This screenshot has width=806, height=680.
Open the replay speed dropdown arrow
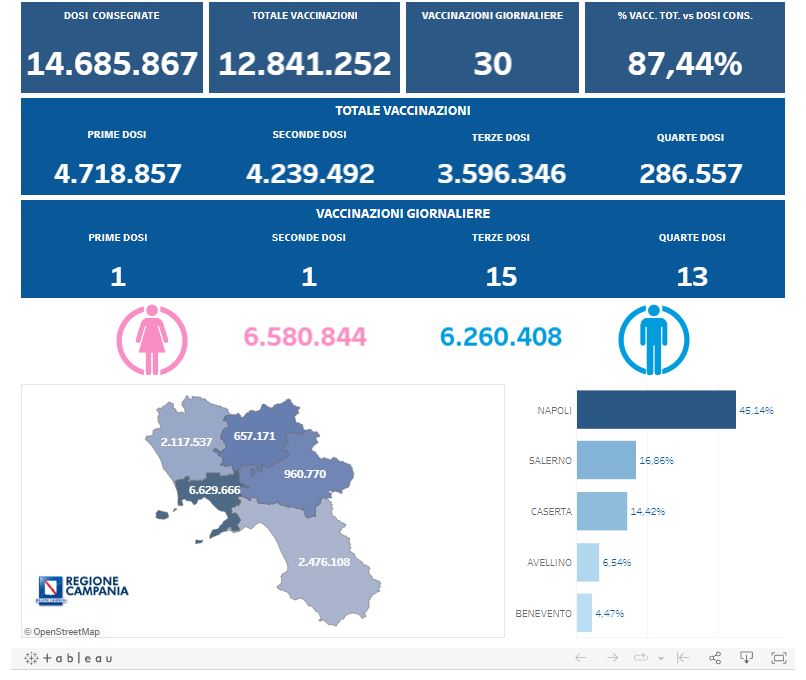click(x=661, y=659)
